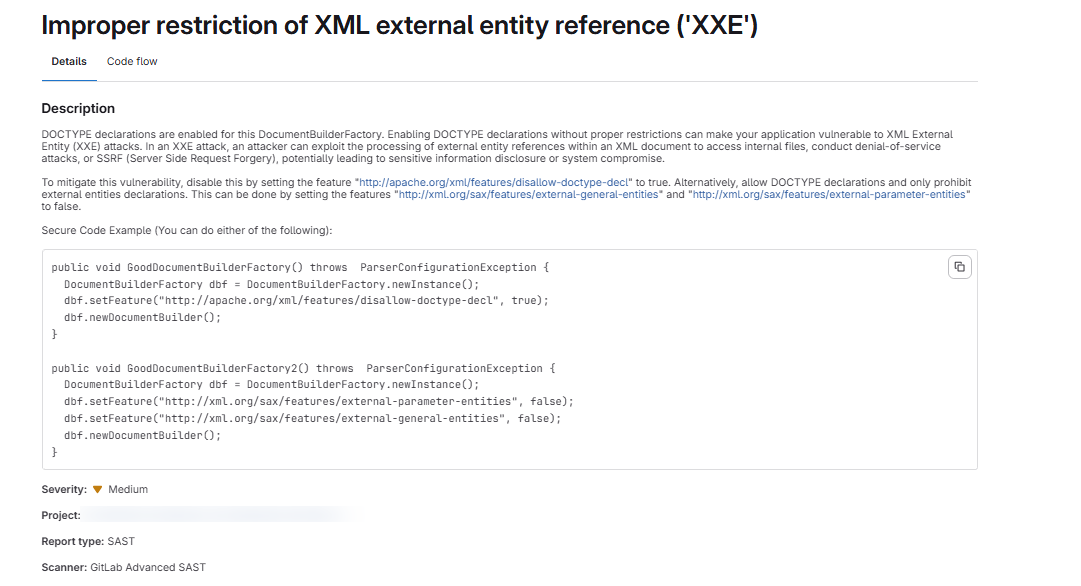Screen dimensions: 1081x586
Task: Click the GoodDocumentBuilderFactory2() method signature line
Action: pyautogui.click(x=303, y=368)
